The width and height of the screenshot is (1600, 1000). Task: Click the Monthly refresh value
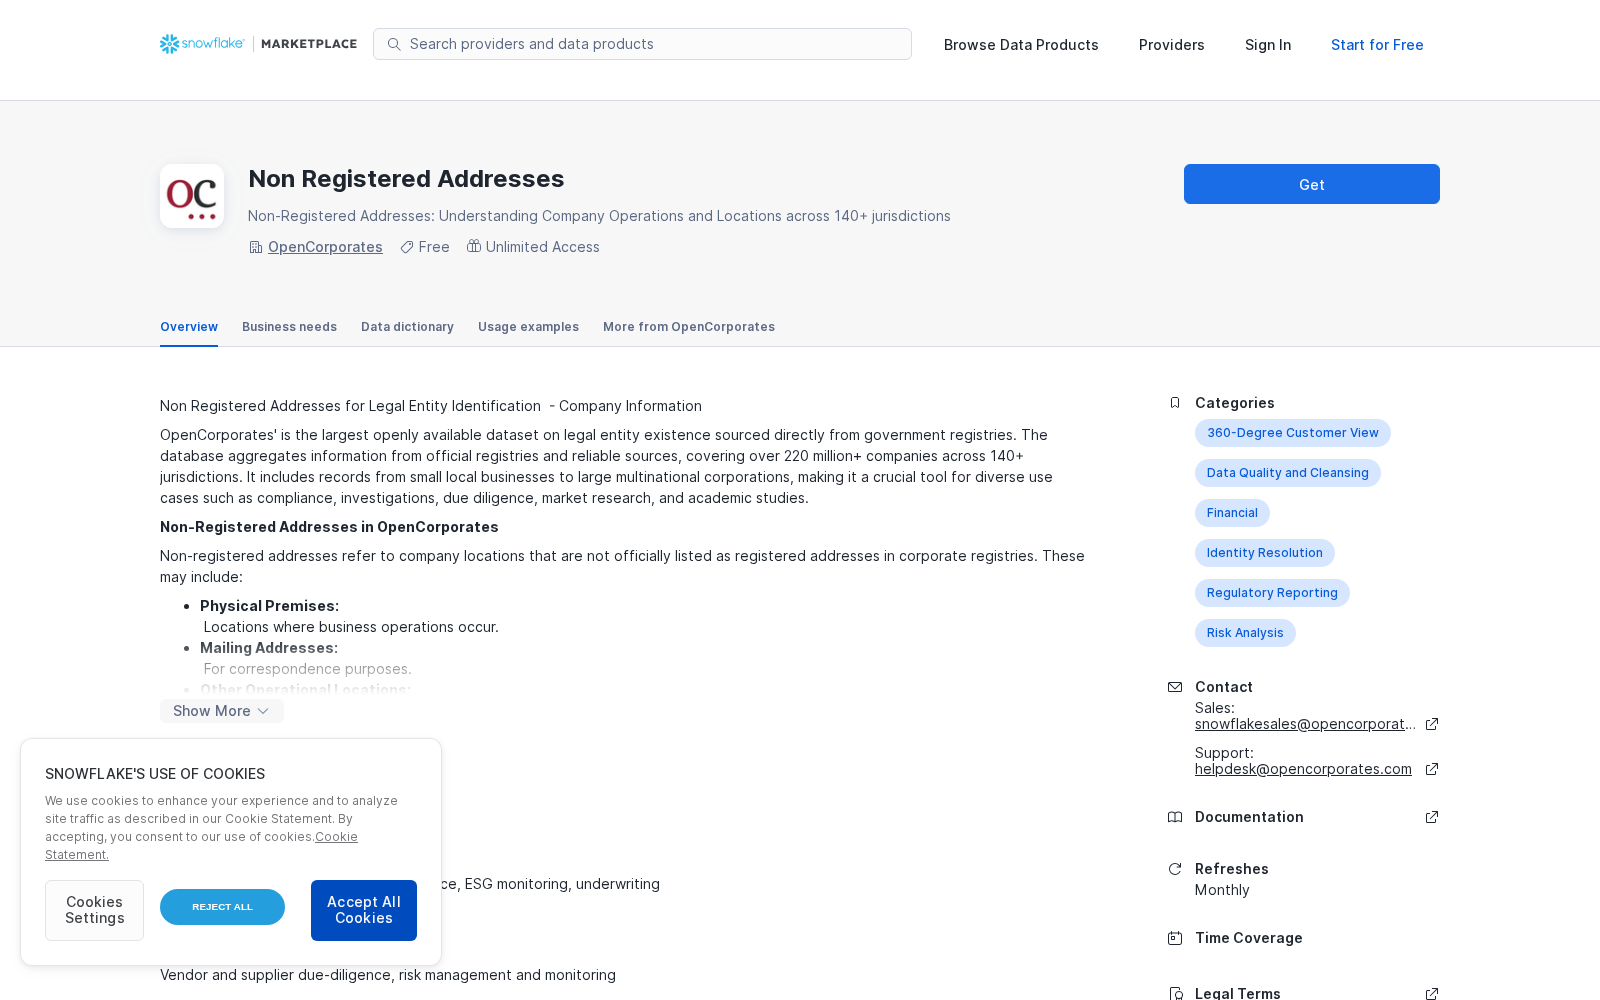[x=1222, y=890]
